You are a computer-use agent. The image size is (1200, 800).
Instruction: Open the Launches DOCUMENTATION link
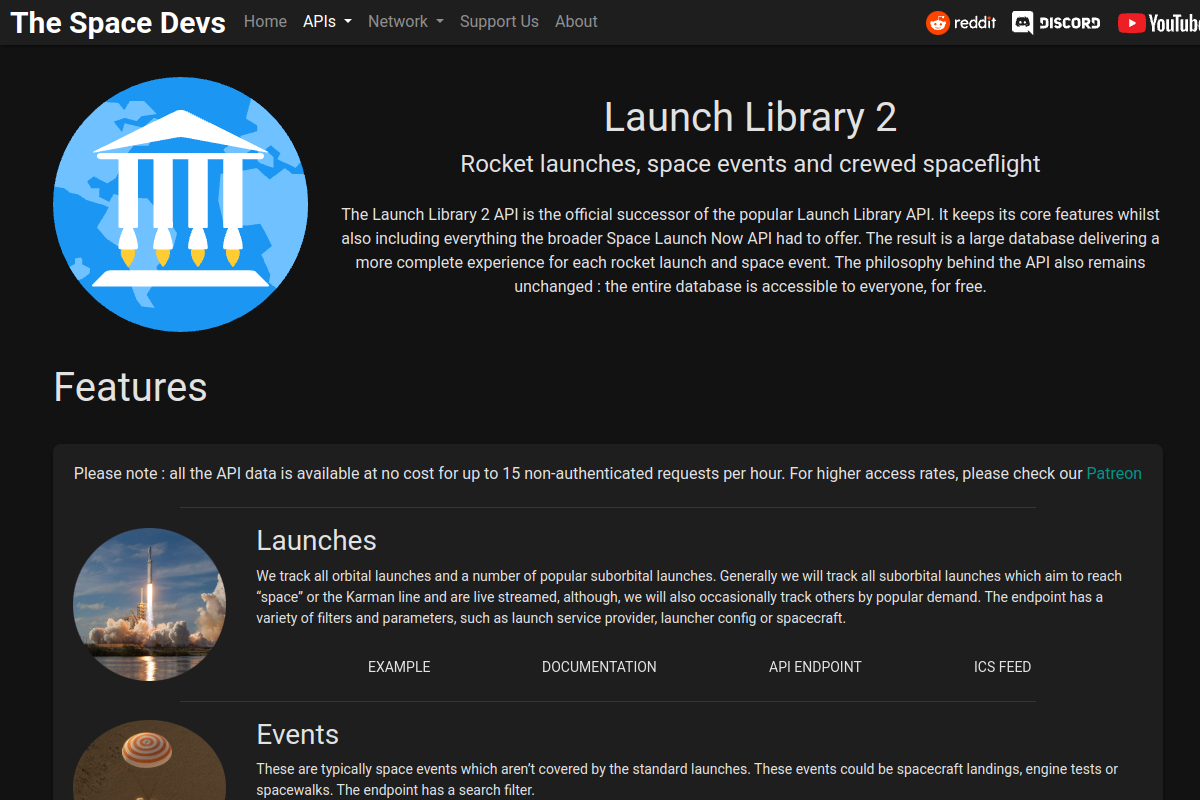point(599,667)
